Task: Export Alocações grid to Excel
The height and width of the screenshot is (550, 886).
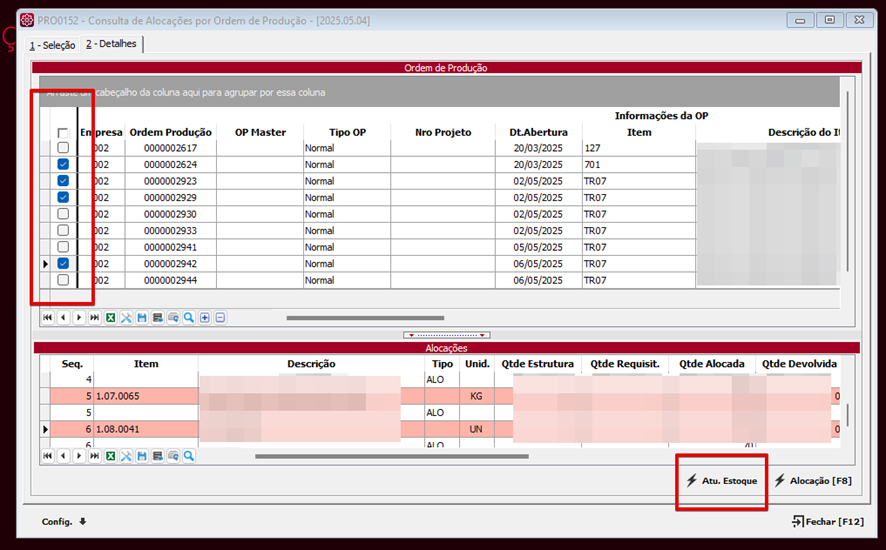Action: (x=111, y=456)
